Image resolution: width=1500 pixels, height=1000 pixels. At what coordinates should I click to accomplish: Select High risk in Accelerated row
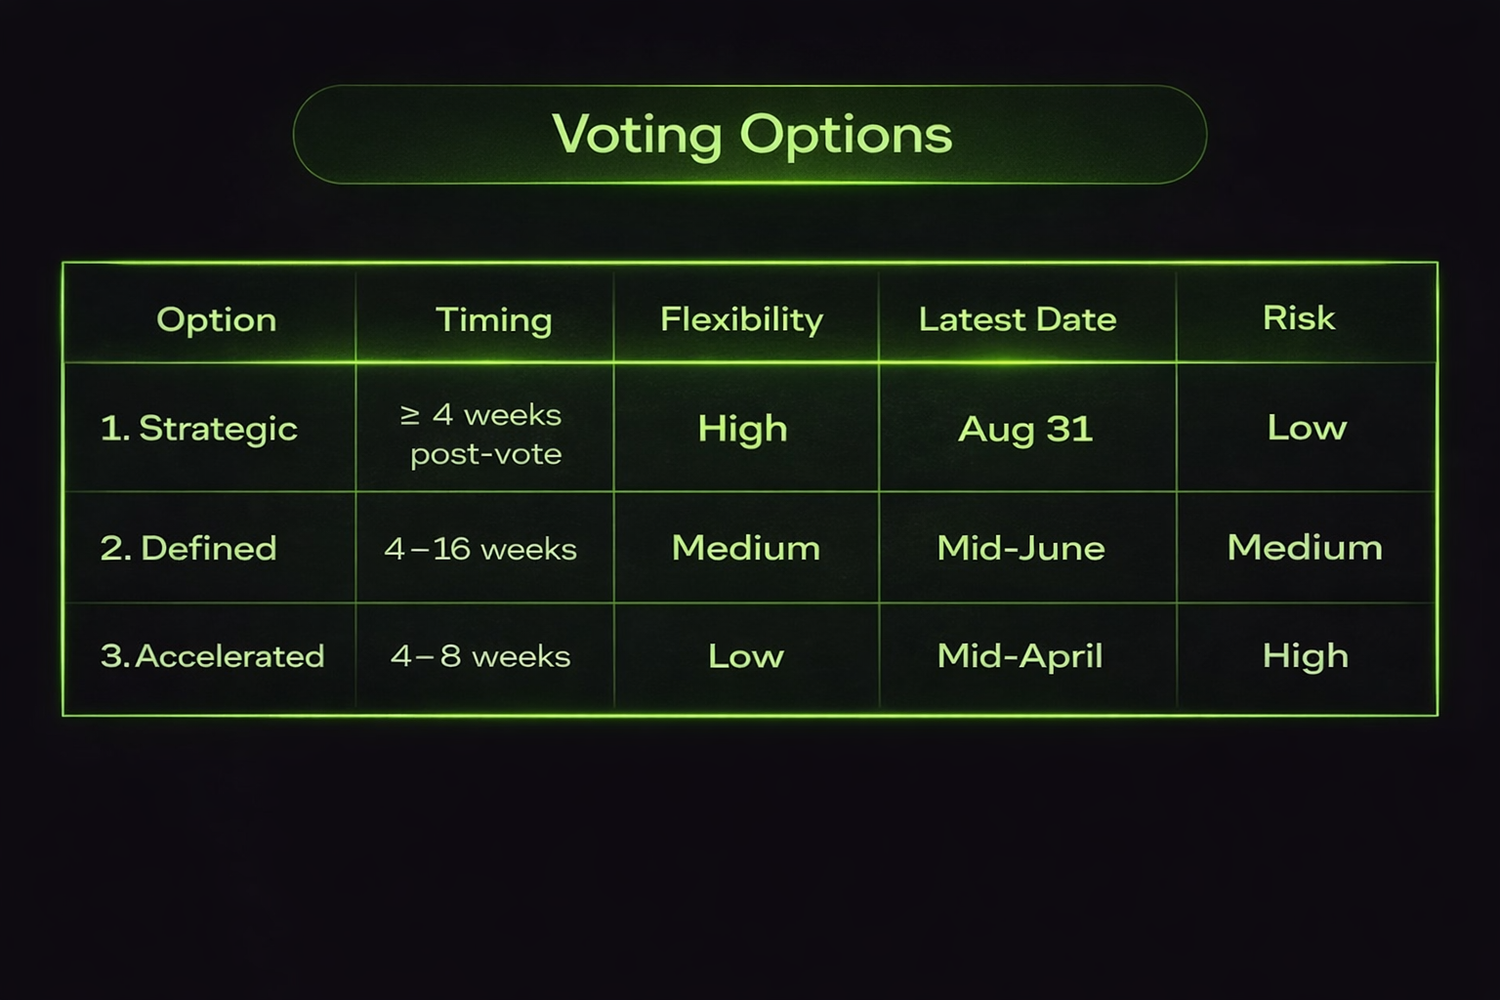[x=1305, y=656]
